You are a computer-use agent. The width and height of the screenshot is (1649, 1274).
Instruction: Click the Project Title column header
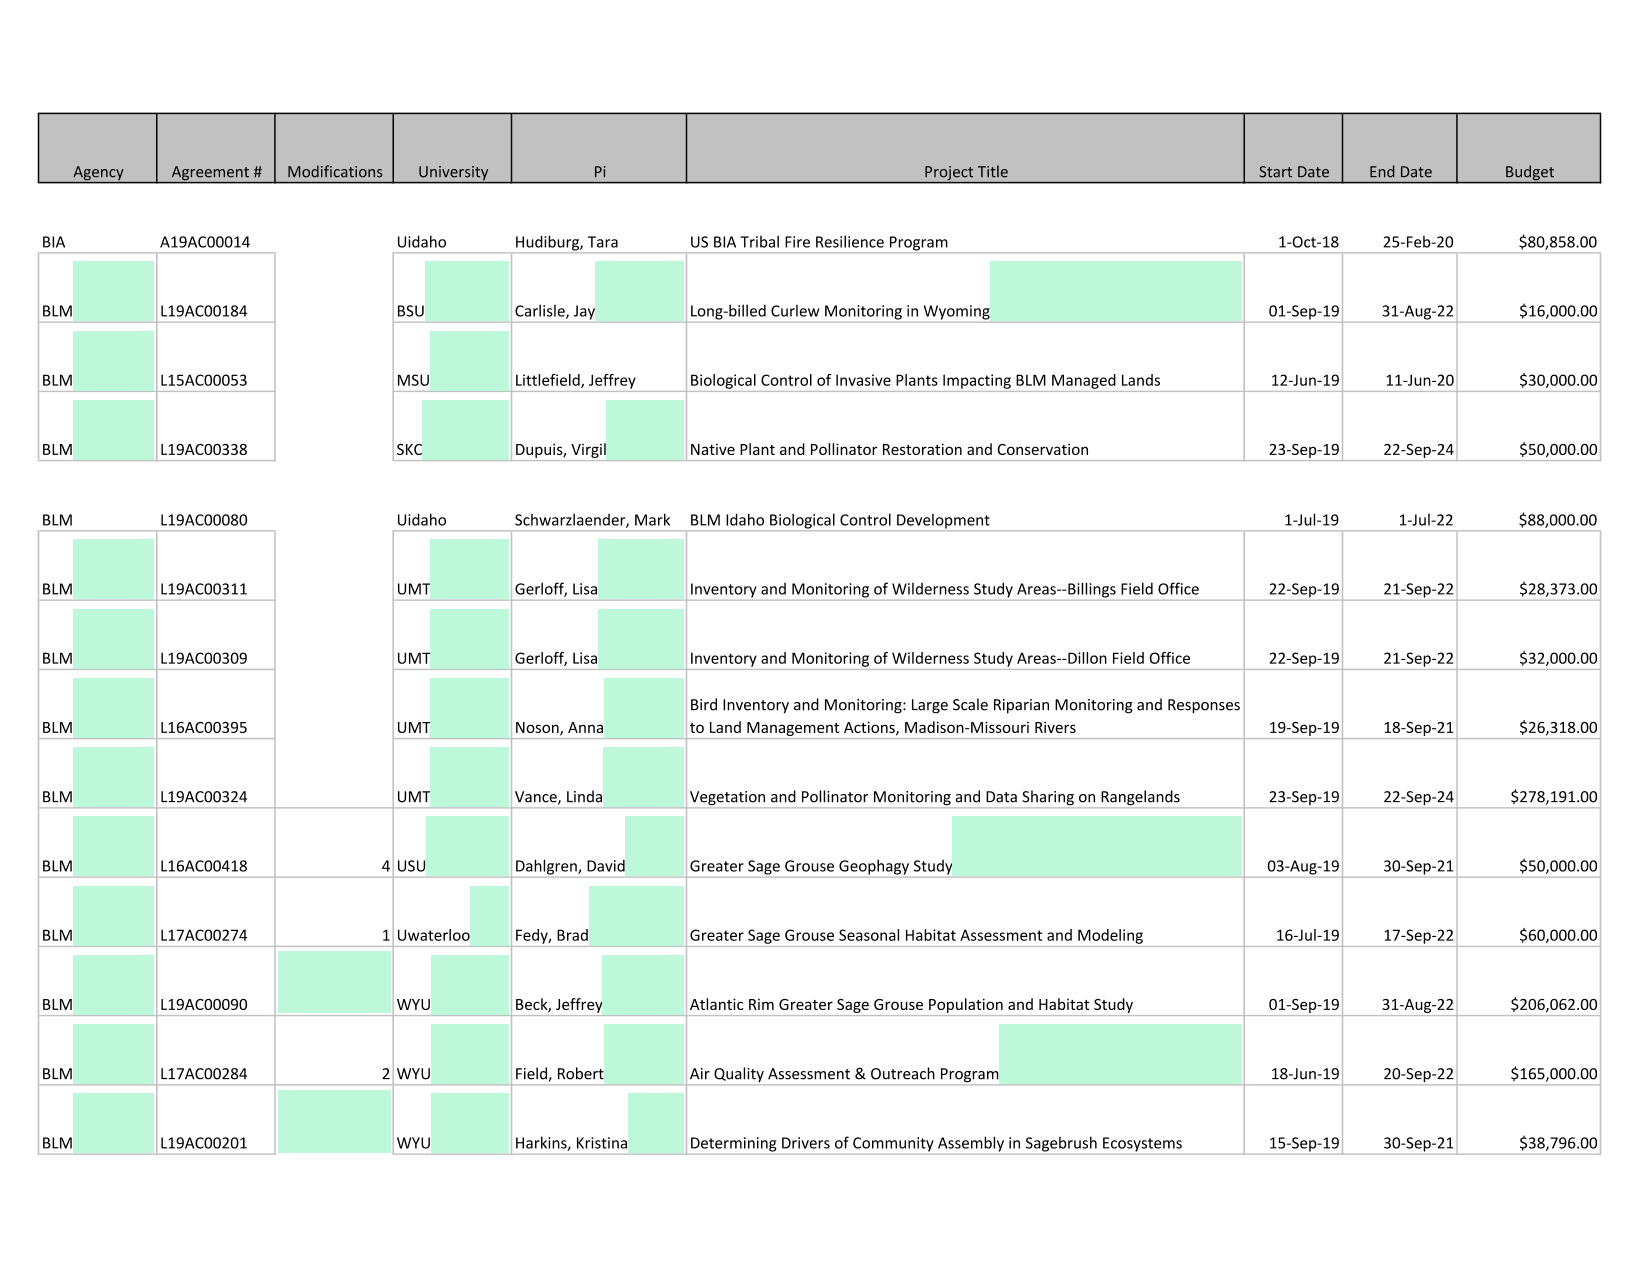click(x=965, y=148)
